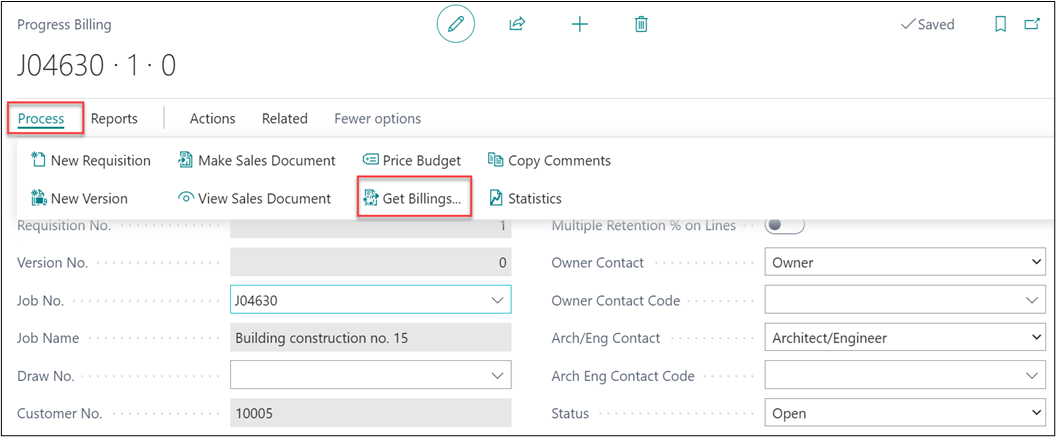Screen dimensions: 1056x437
Task: Click the trash delete icon
Action: pos(641,25)
